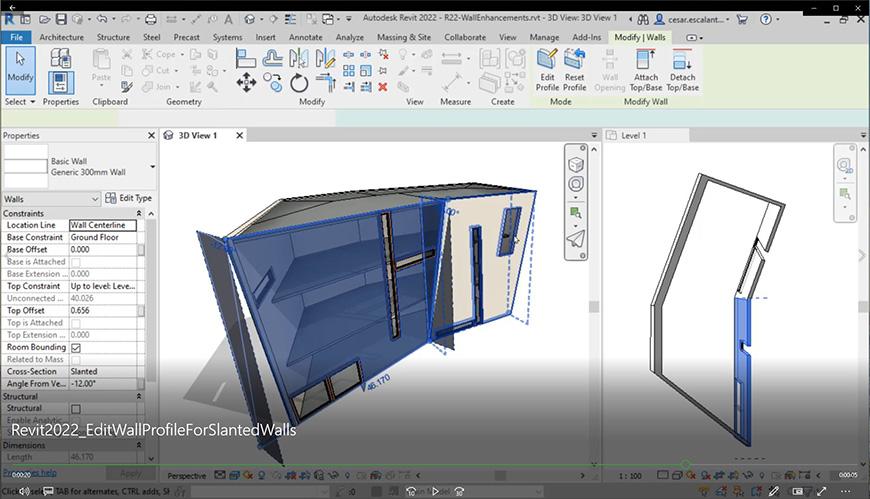Play the video with the play button
The image size is (870, 499).
(x=435, y=491)
